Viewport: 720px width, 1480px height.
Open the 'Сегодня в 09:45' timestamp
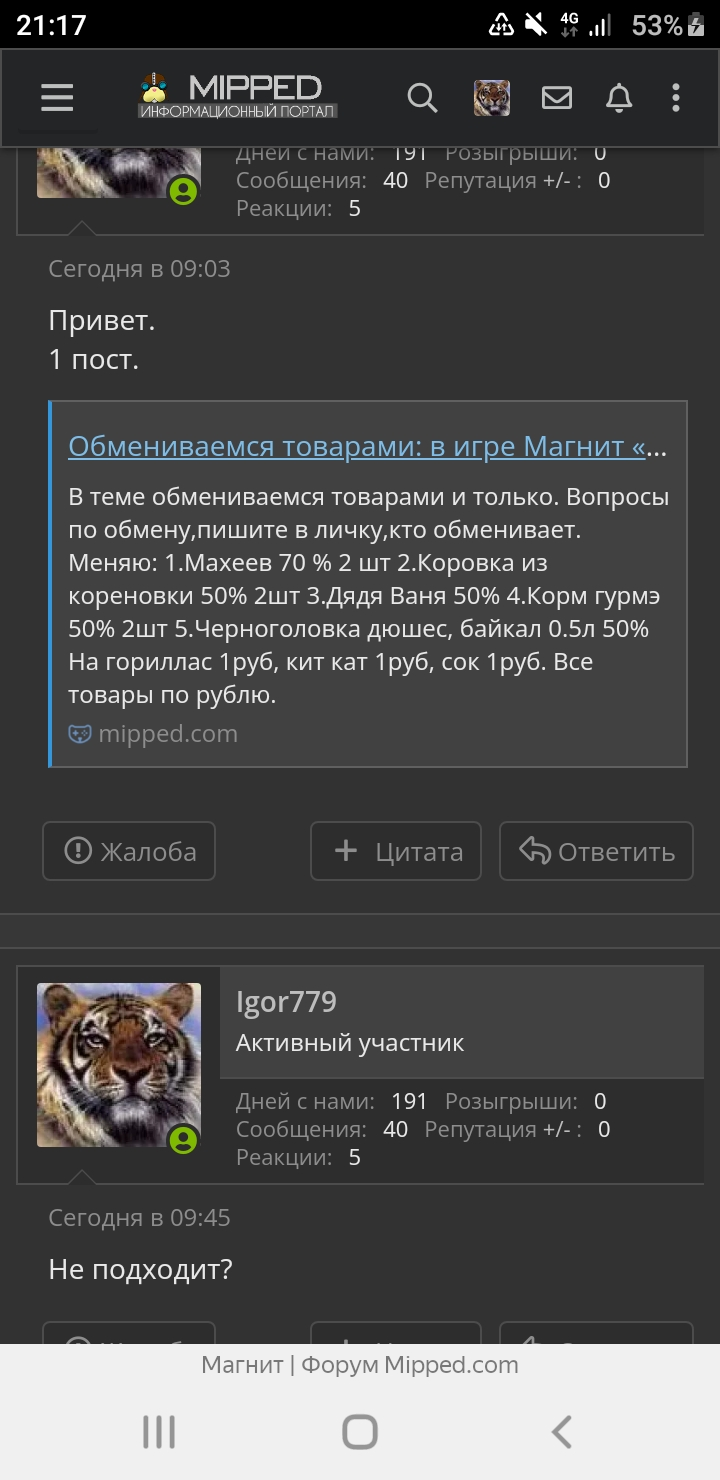[x=139, y=1217]
